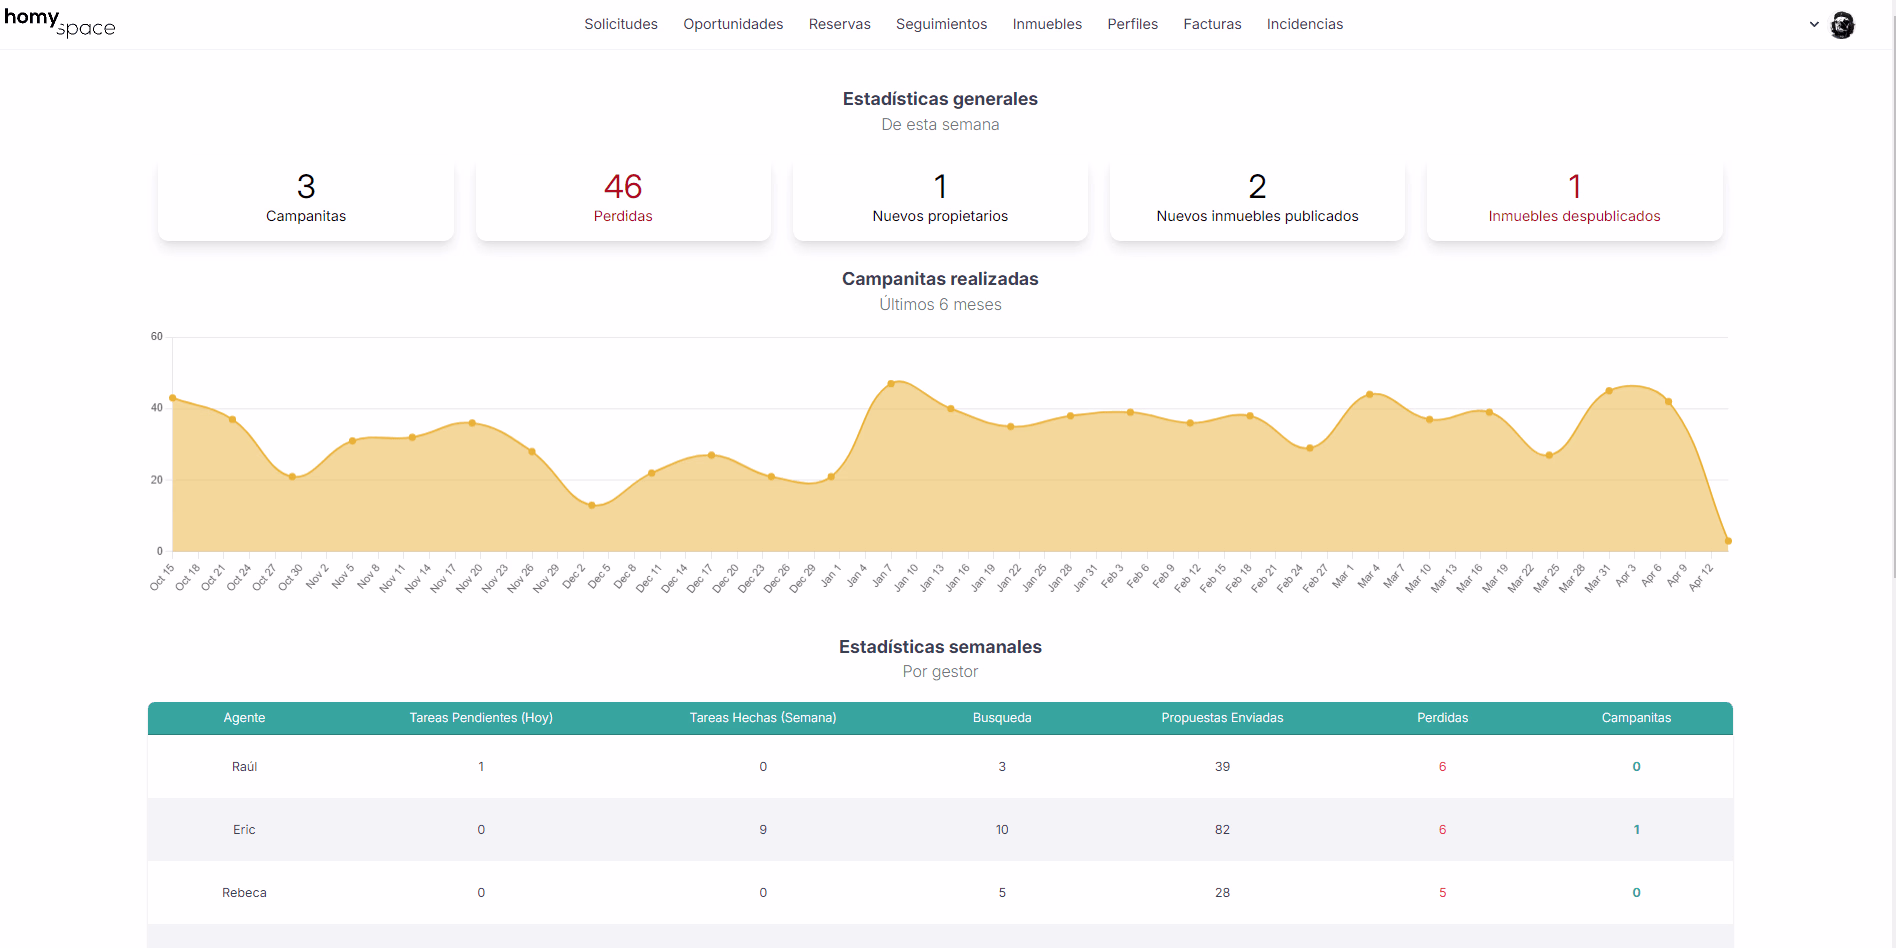Screen dimensions: 1896x948
Task: Click the last chart data point near zero
Action: 1728,541
